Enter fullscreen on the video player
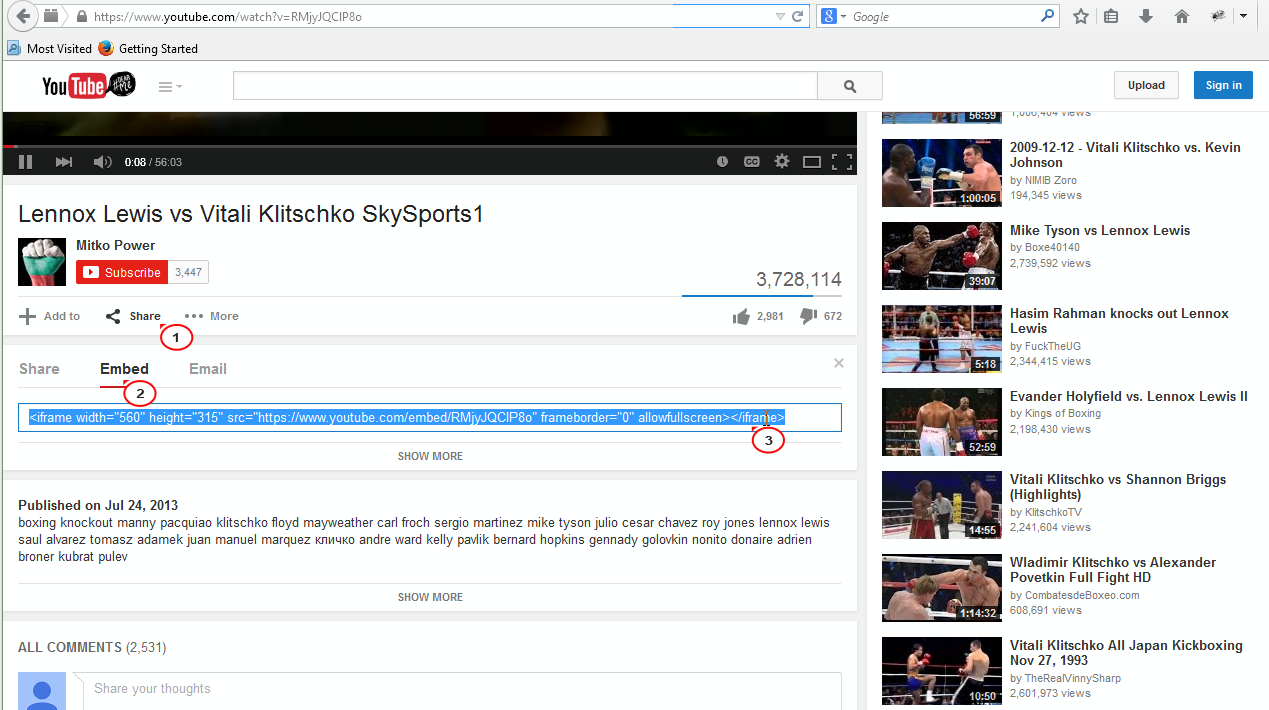Image resolution: width=1269 pixels, height=710 pixels. click(842, 161)
